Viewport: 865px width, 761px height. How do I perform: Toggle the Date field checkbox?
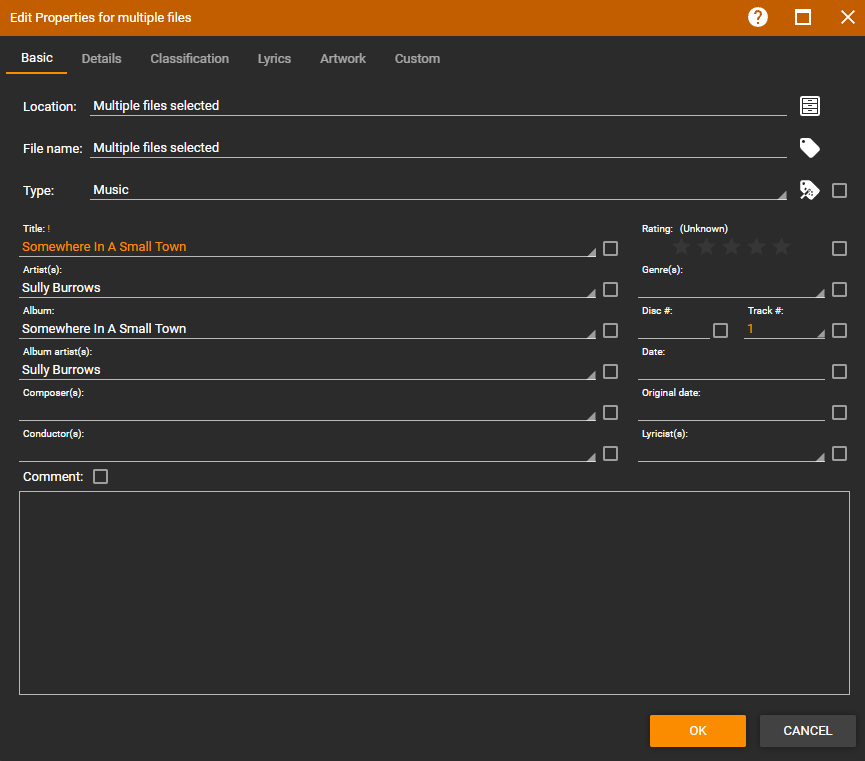click(839, 371)
